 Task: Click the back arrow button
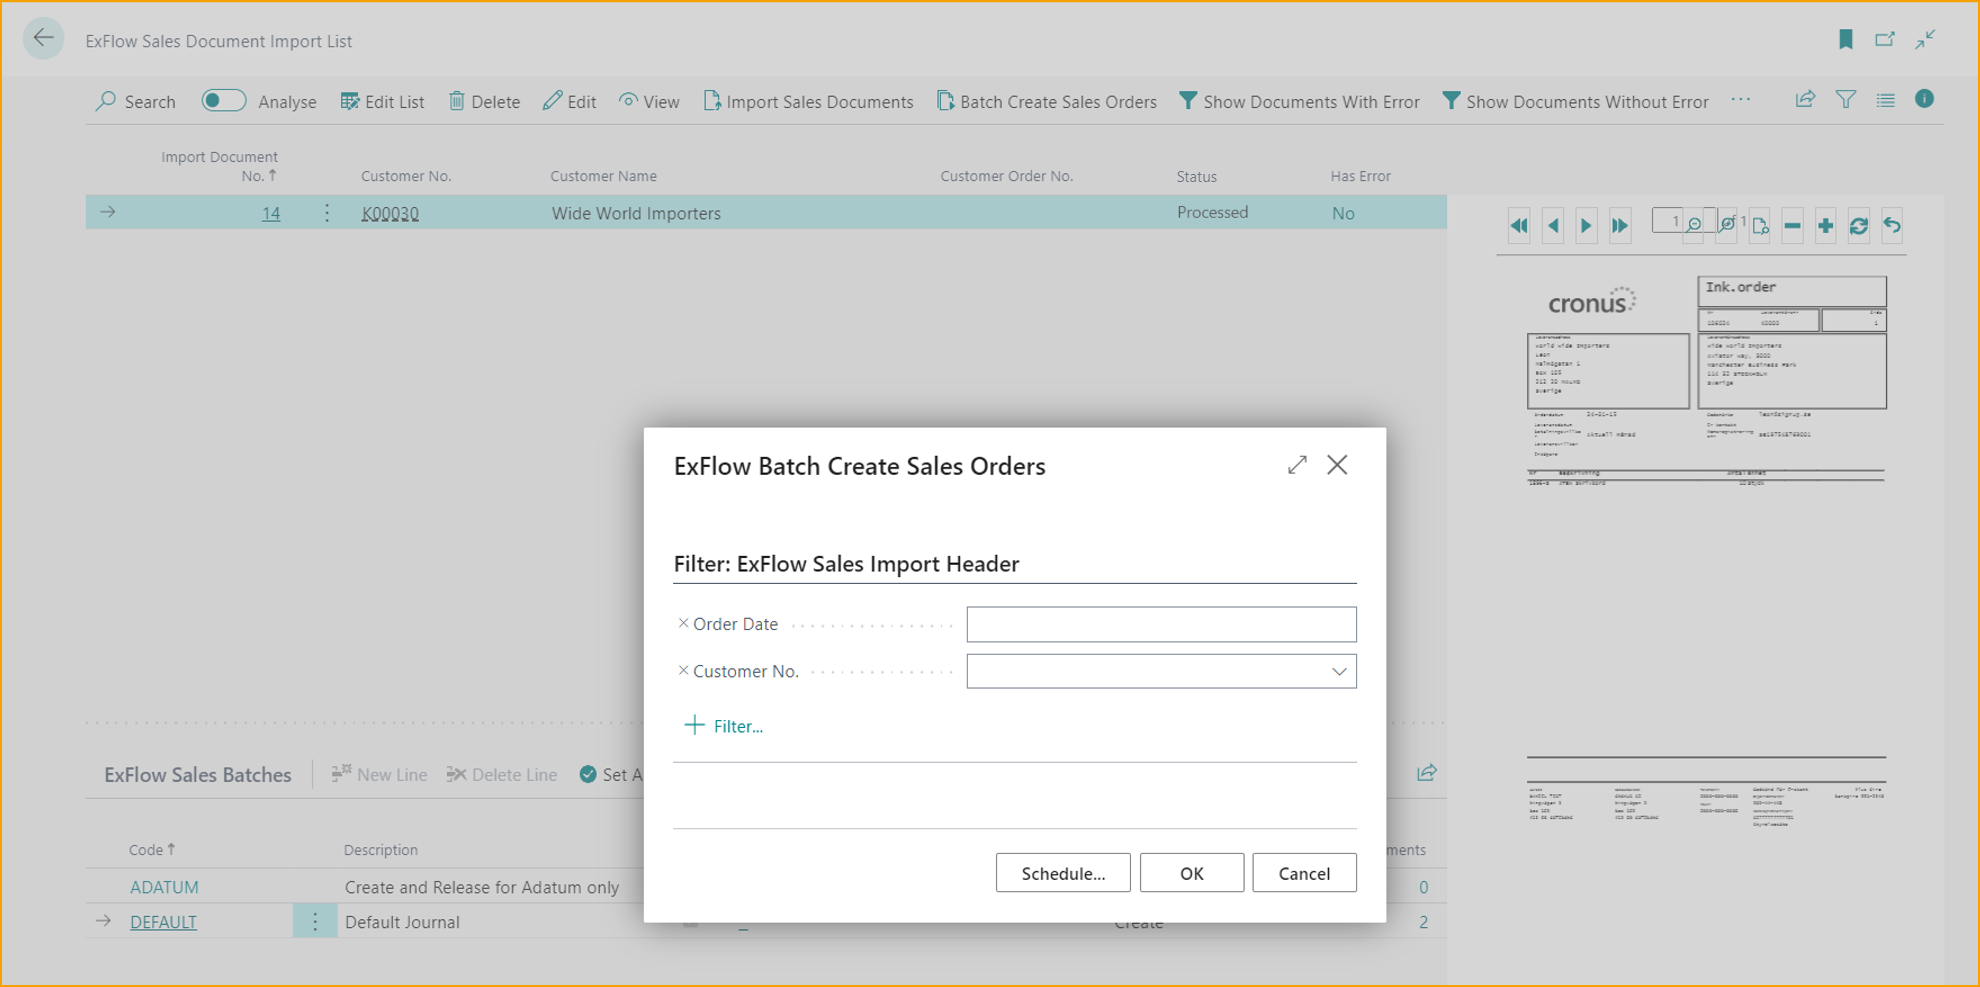(x=43, y=39)
